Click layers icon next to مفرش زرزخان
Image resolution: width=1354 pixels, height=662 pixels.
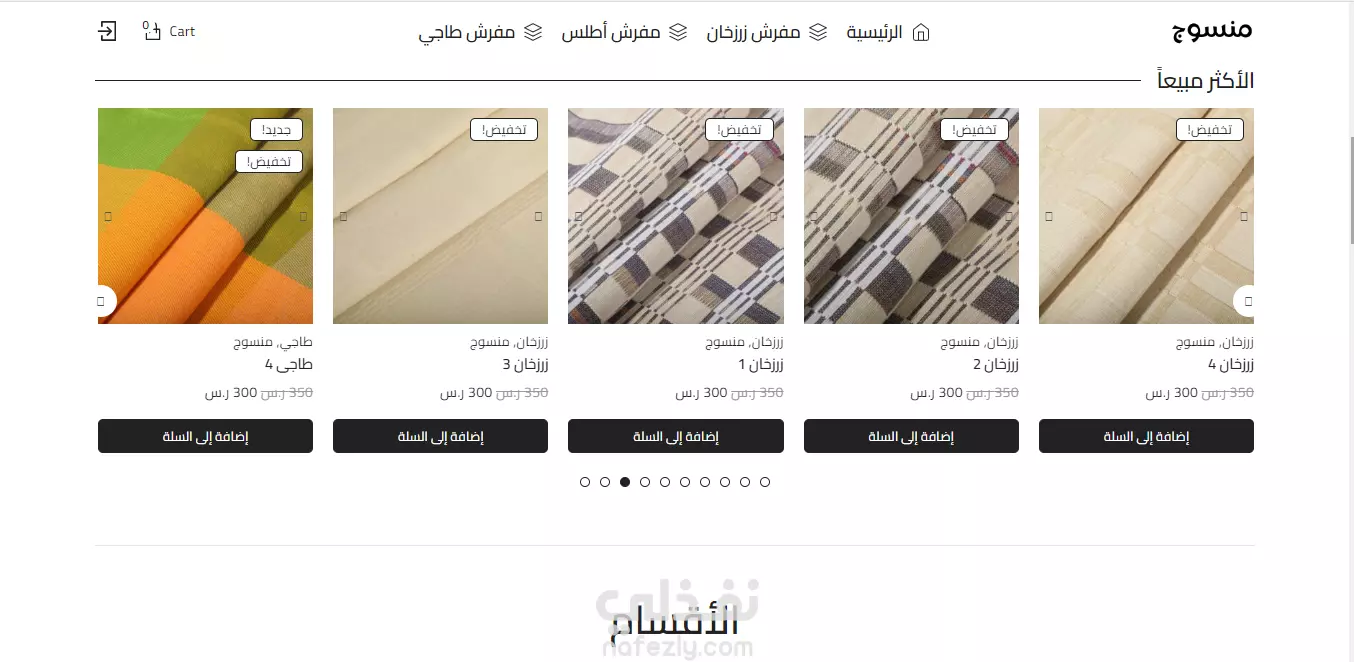pos(818,32)
